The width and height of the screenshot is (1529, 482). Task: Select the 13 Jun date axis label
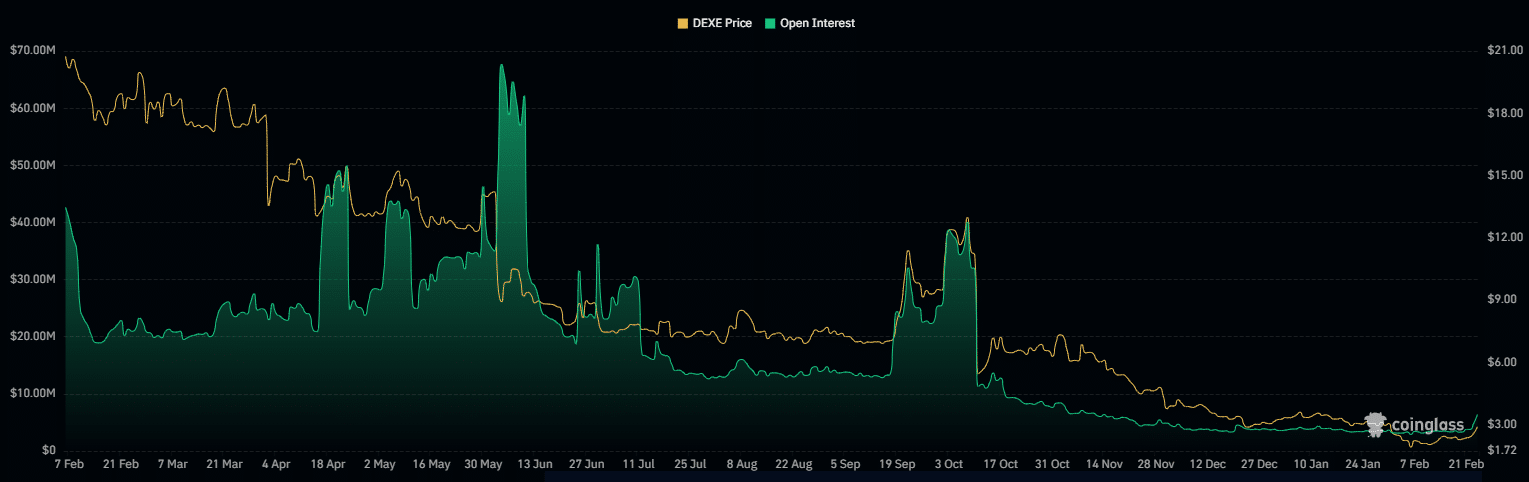click(536, 465)
